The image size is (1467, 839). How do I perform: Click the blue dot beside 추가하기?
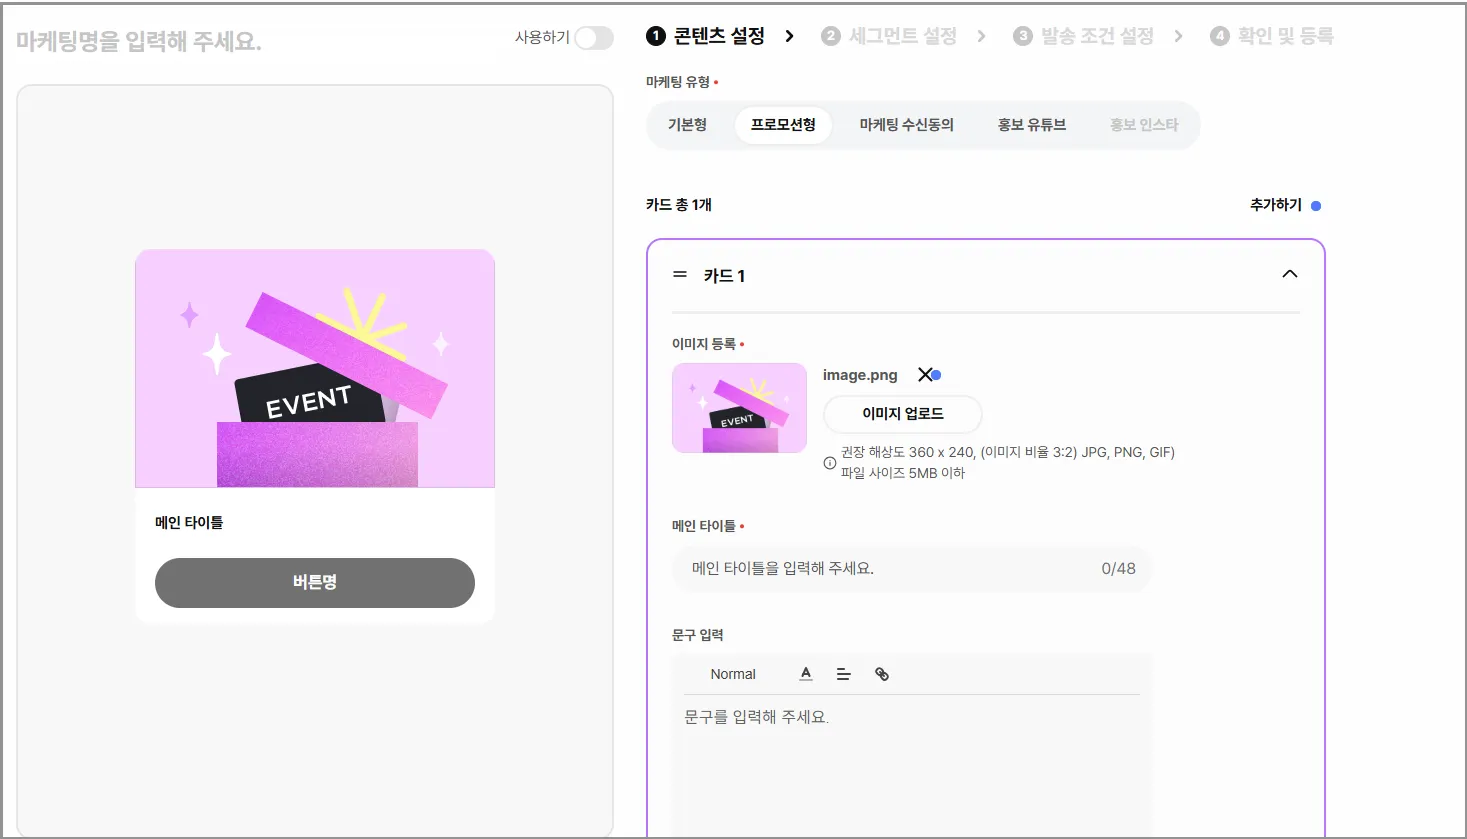coord(1316,206)
